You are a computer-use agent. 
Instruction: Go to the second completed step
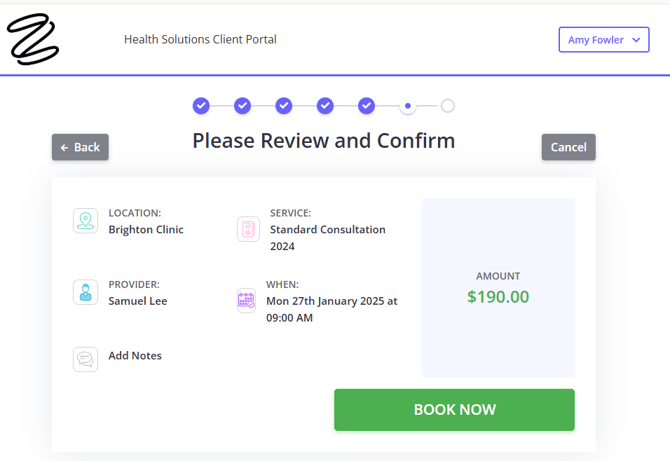pos(242,106)
